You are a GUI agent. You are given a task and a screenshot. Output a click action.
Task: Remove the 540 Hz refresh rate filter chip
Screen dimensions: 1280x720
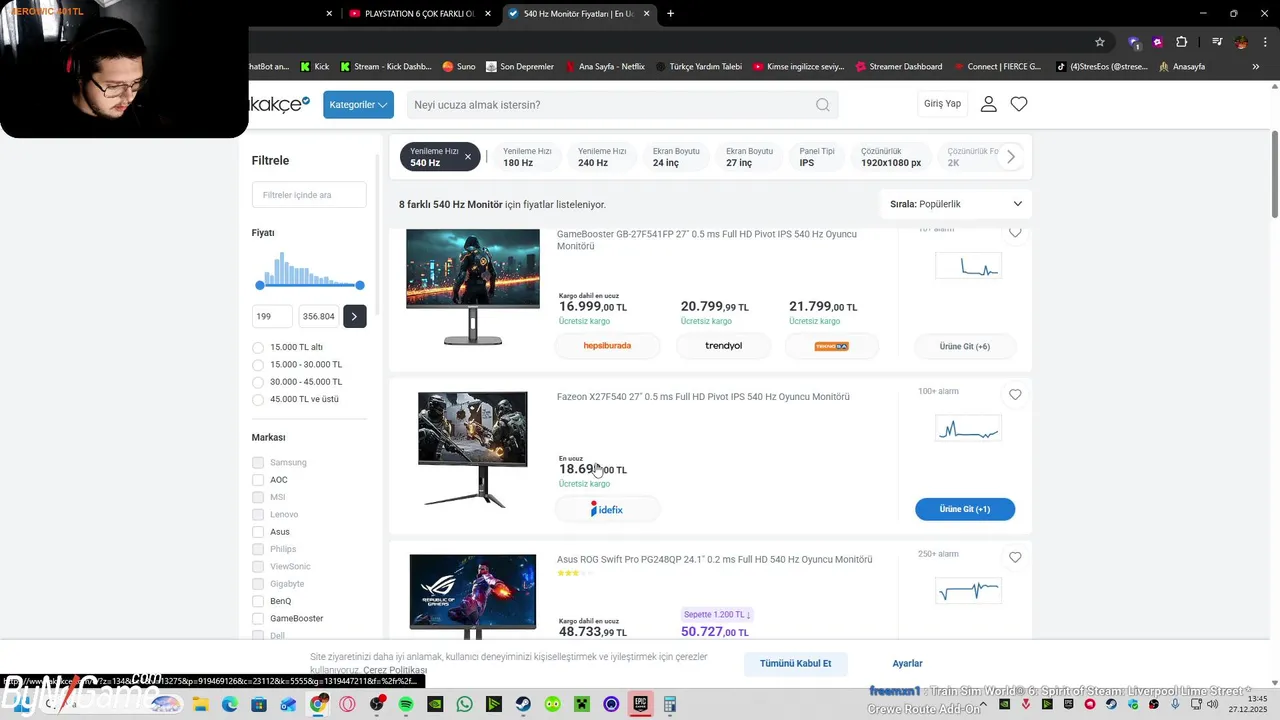pyautogui.click(x=467, y=157)
